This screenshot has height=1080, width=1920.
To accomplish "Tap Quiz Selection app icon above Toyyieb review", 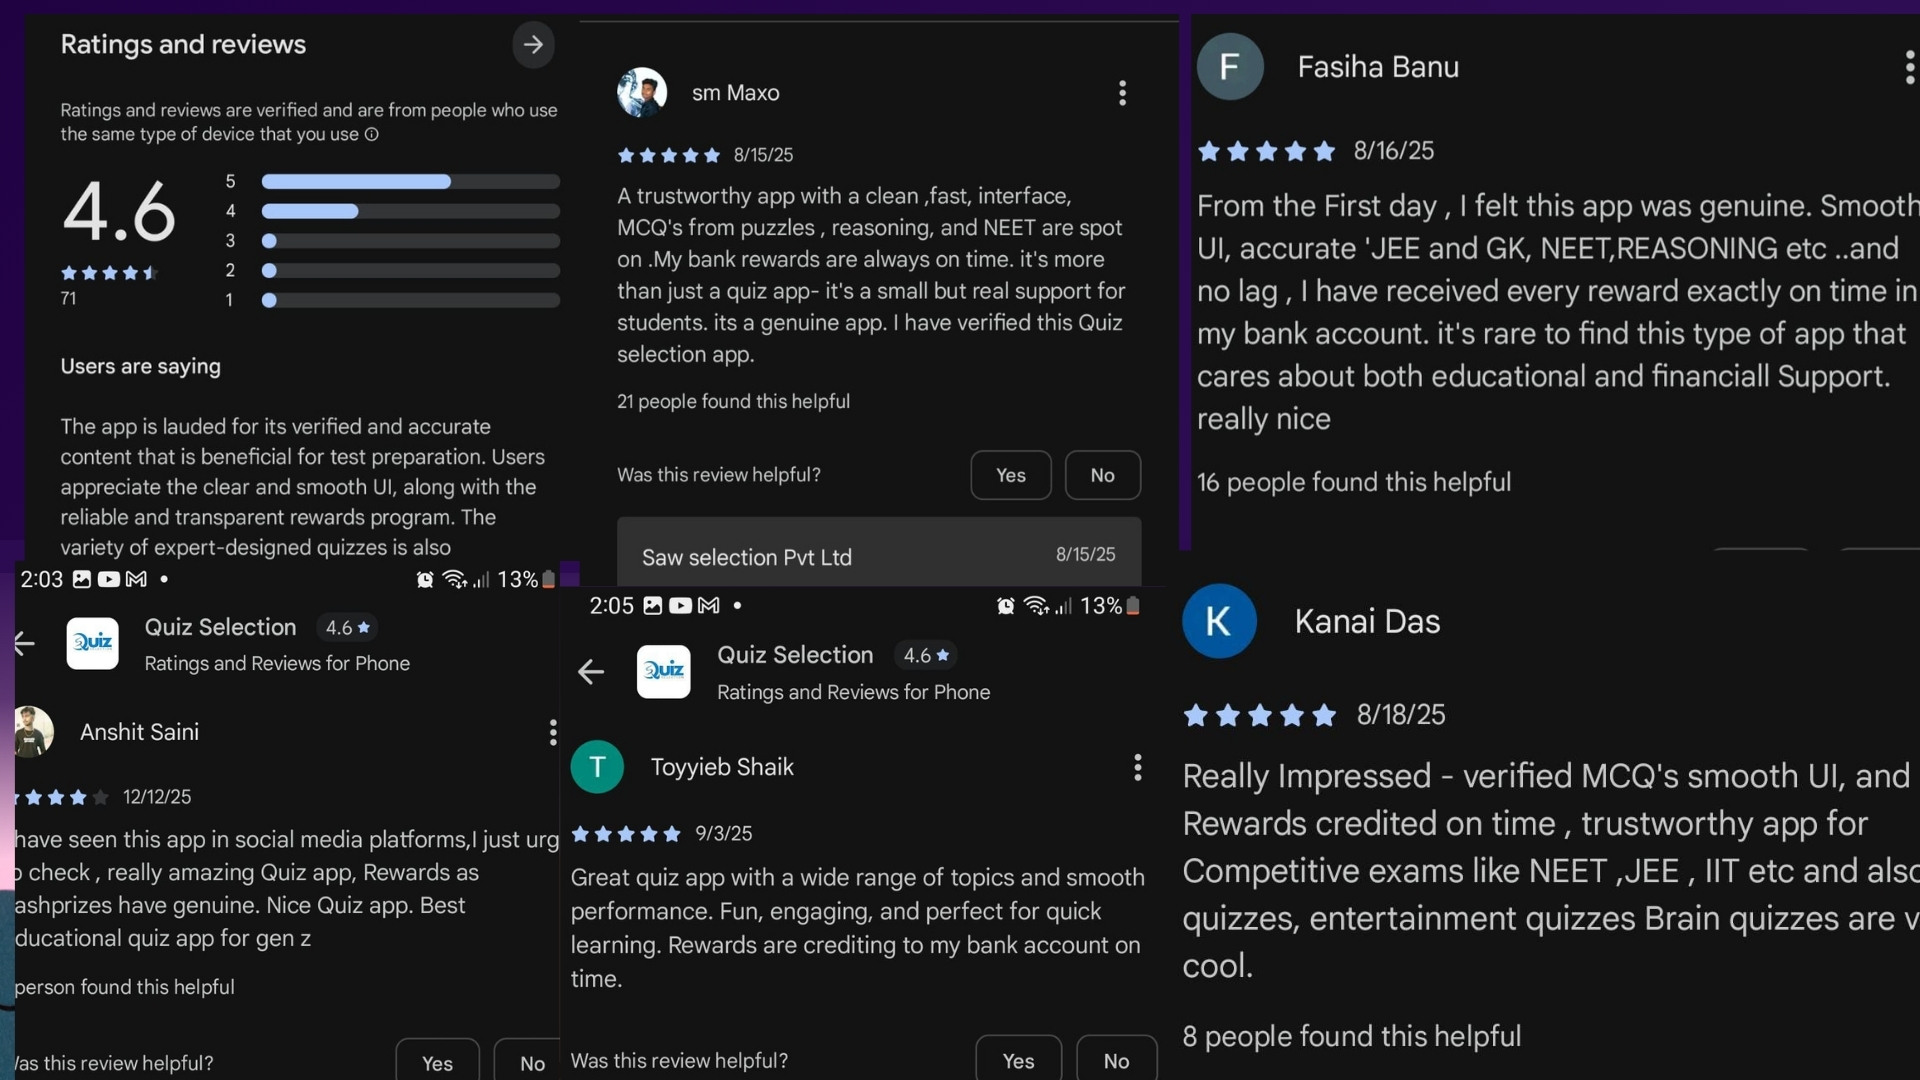I will tap(663, 672).
